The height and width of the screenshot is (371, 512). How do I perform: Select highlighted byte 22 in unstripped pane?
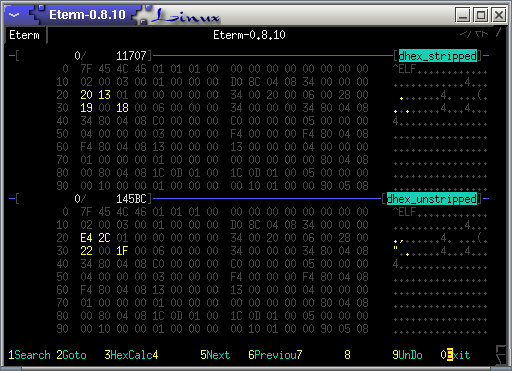click(86, 251)
